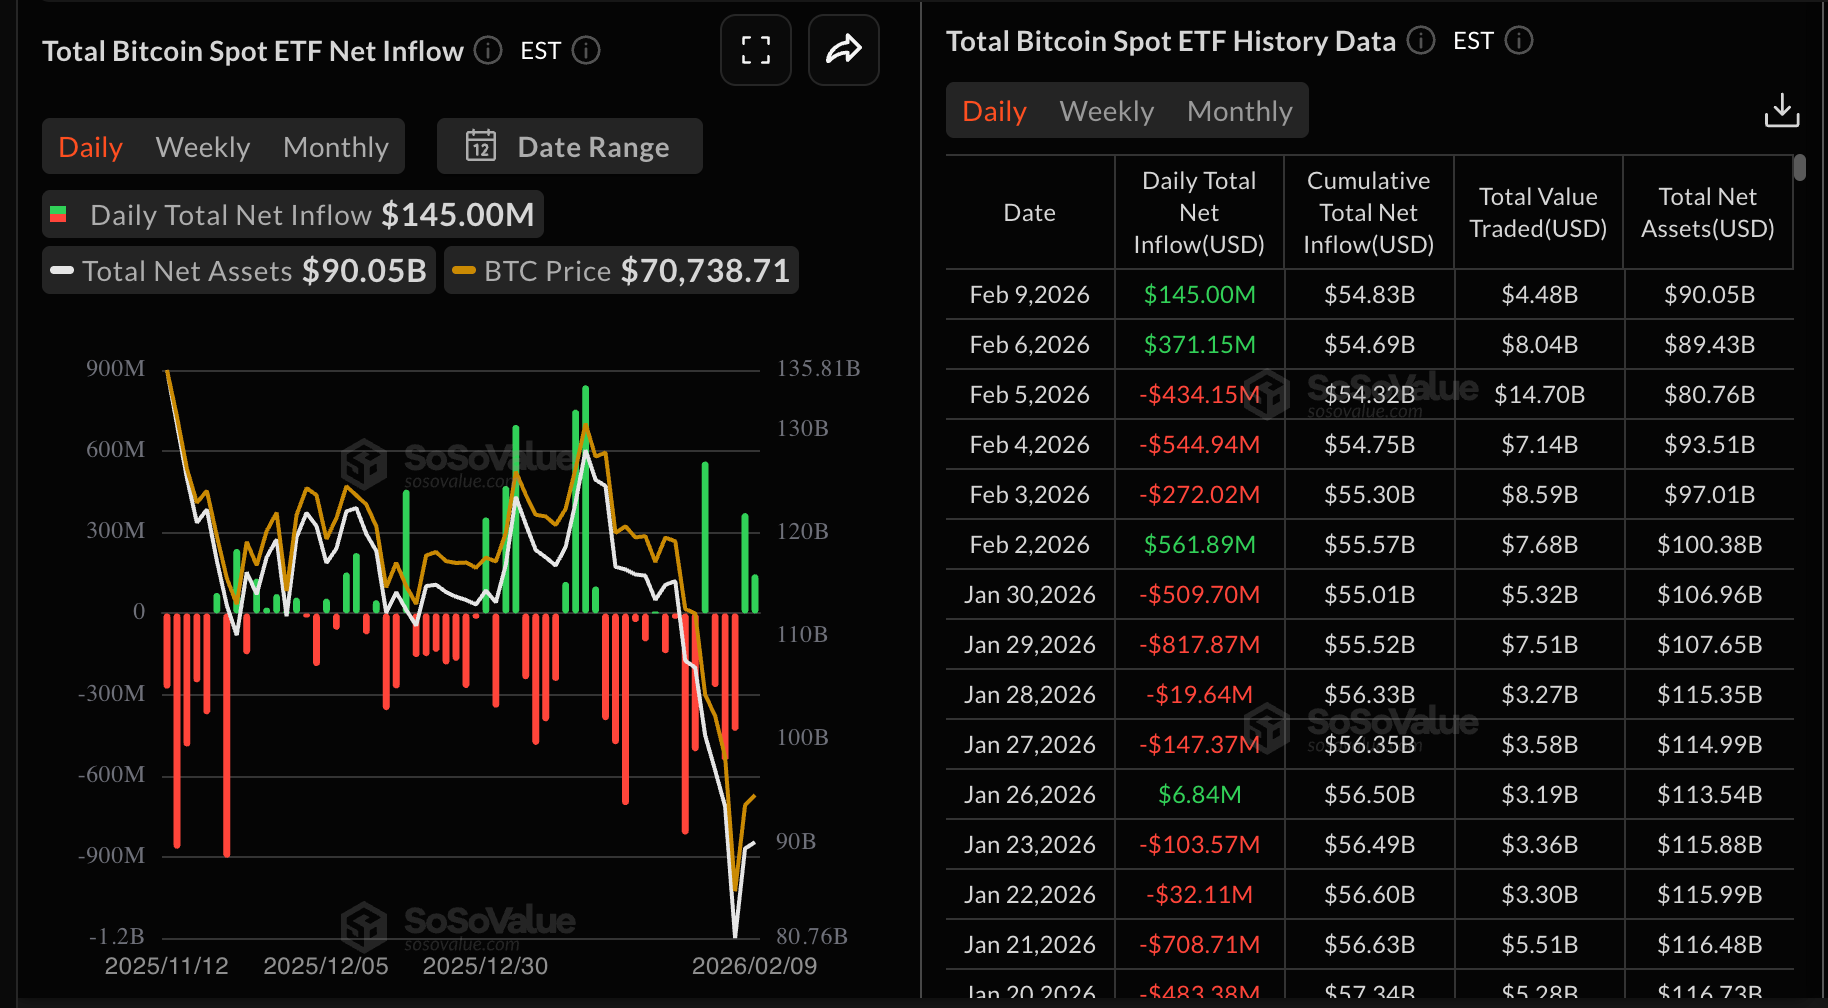Click the -$19.64M outflow value

click(1200, 694)
